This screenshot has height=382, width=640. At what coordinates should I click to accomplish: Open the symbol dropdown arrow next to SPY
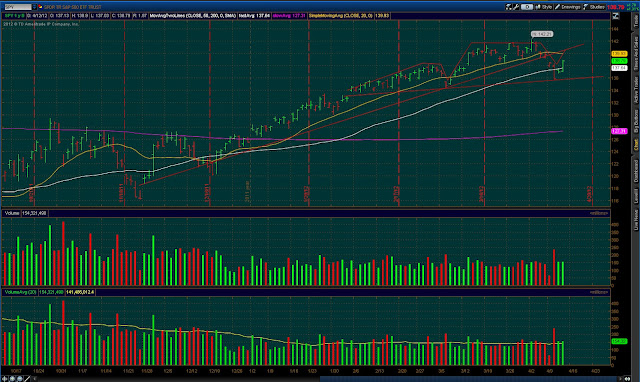point(34,7)
